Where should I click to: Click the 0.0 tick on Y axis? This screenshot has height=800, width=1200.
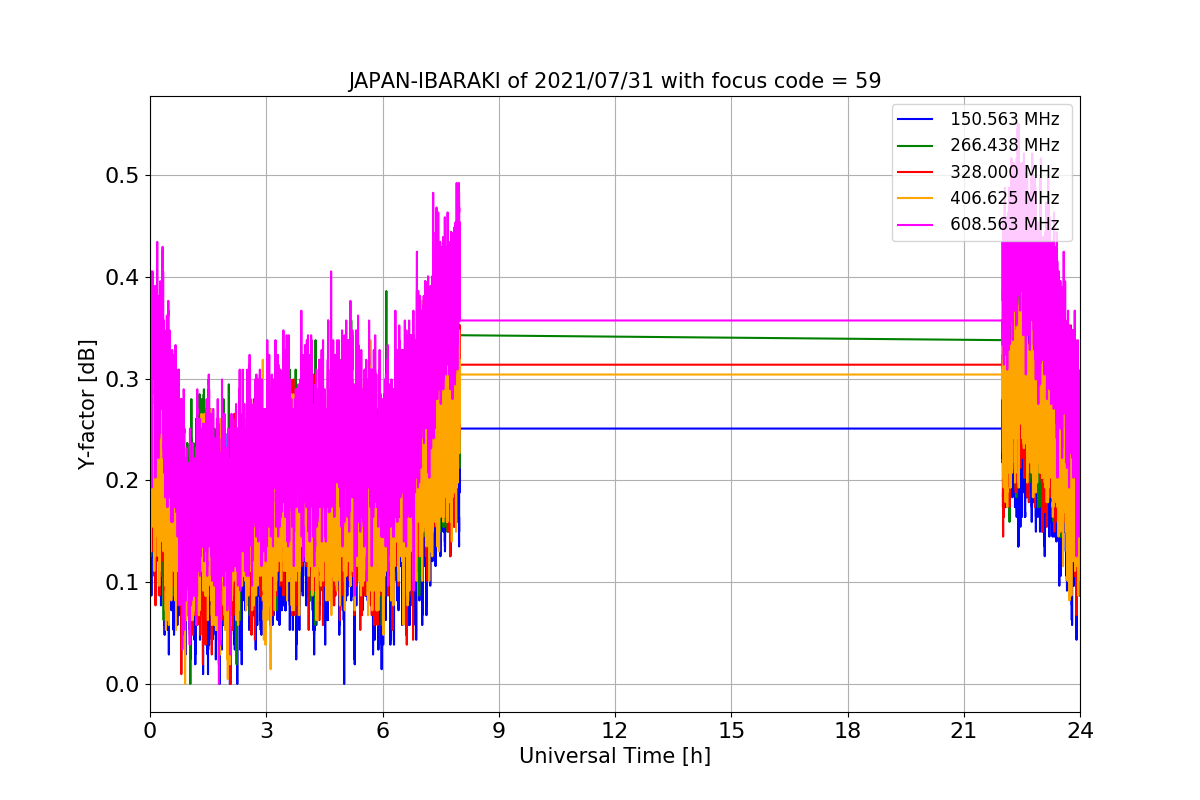(x=122, y=684)
